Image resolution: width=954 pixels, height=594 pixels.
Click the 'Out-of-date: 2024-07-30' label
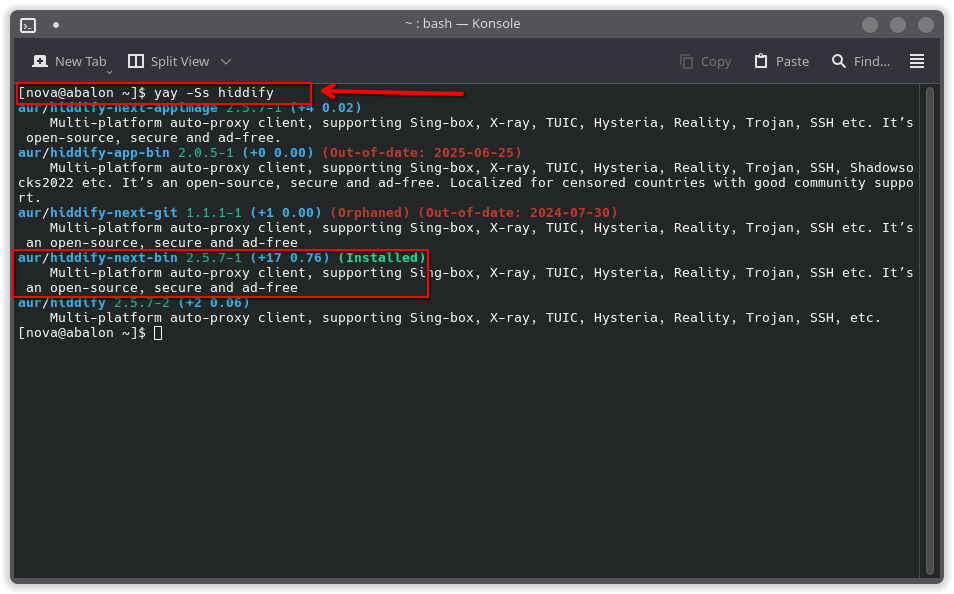pos(518,213)
